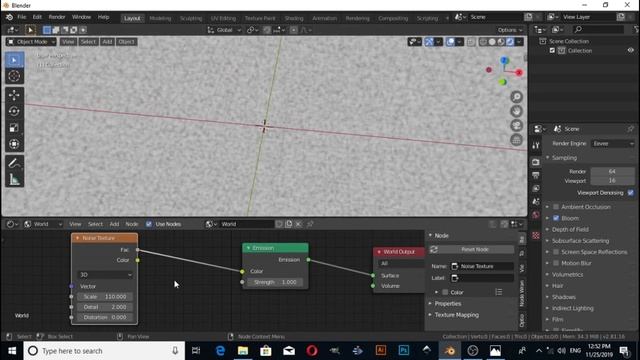640x360 pixels.
Task: Disable the Viewport Denoising checkbox
Action: (x=631, y=193)
